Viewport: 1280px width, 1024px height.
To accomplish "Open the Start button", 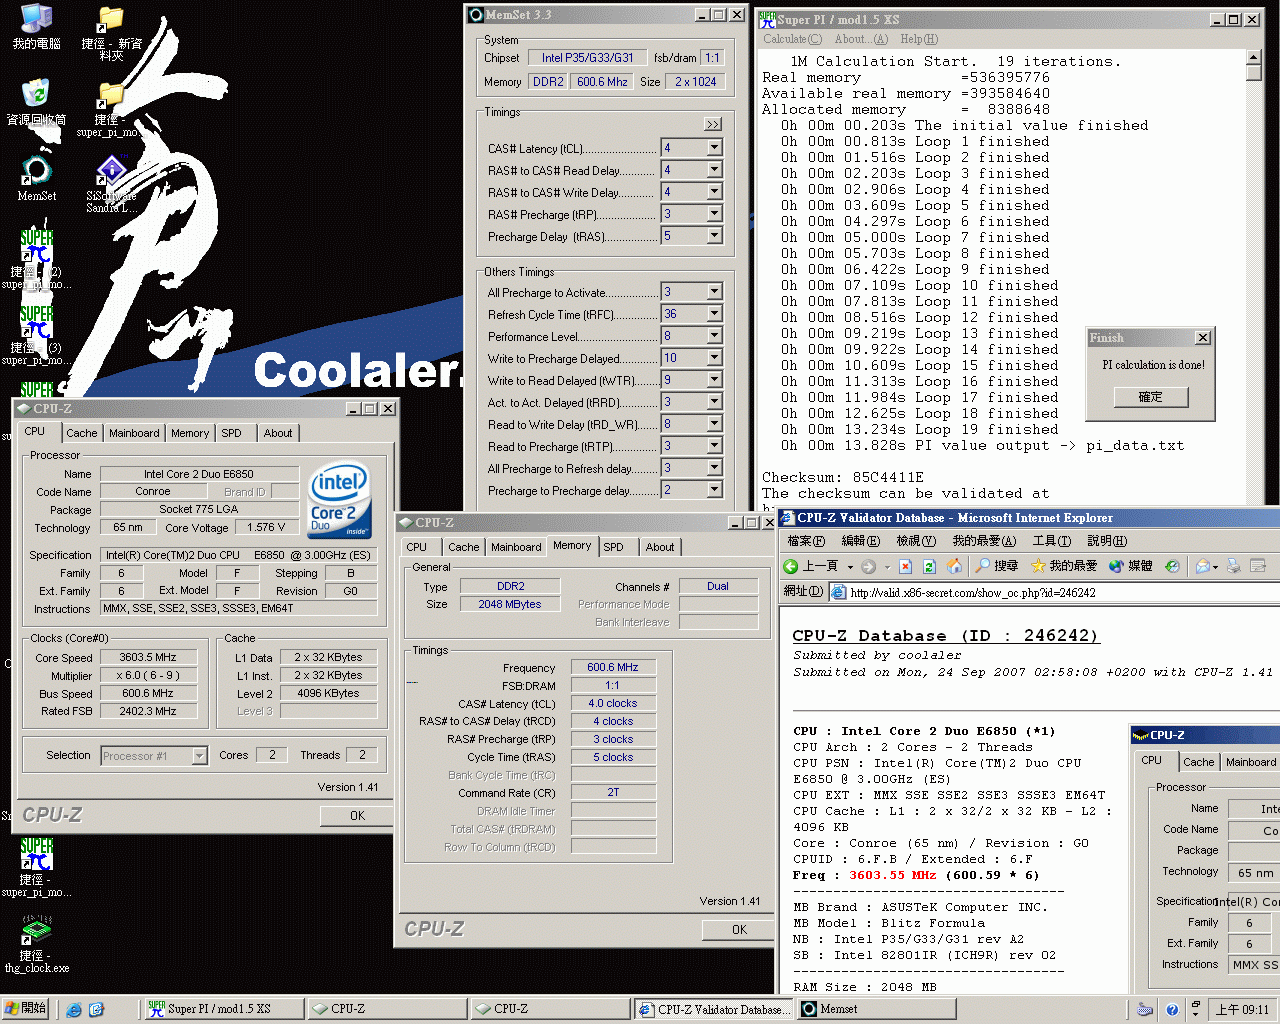I will [25, 1008].
